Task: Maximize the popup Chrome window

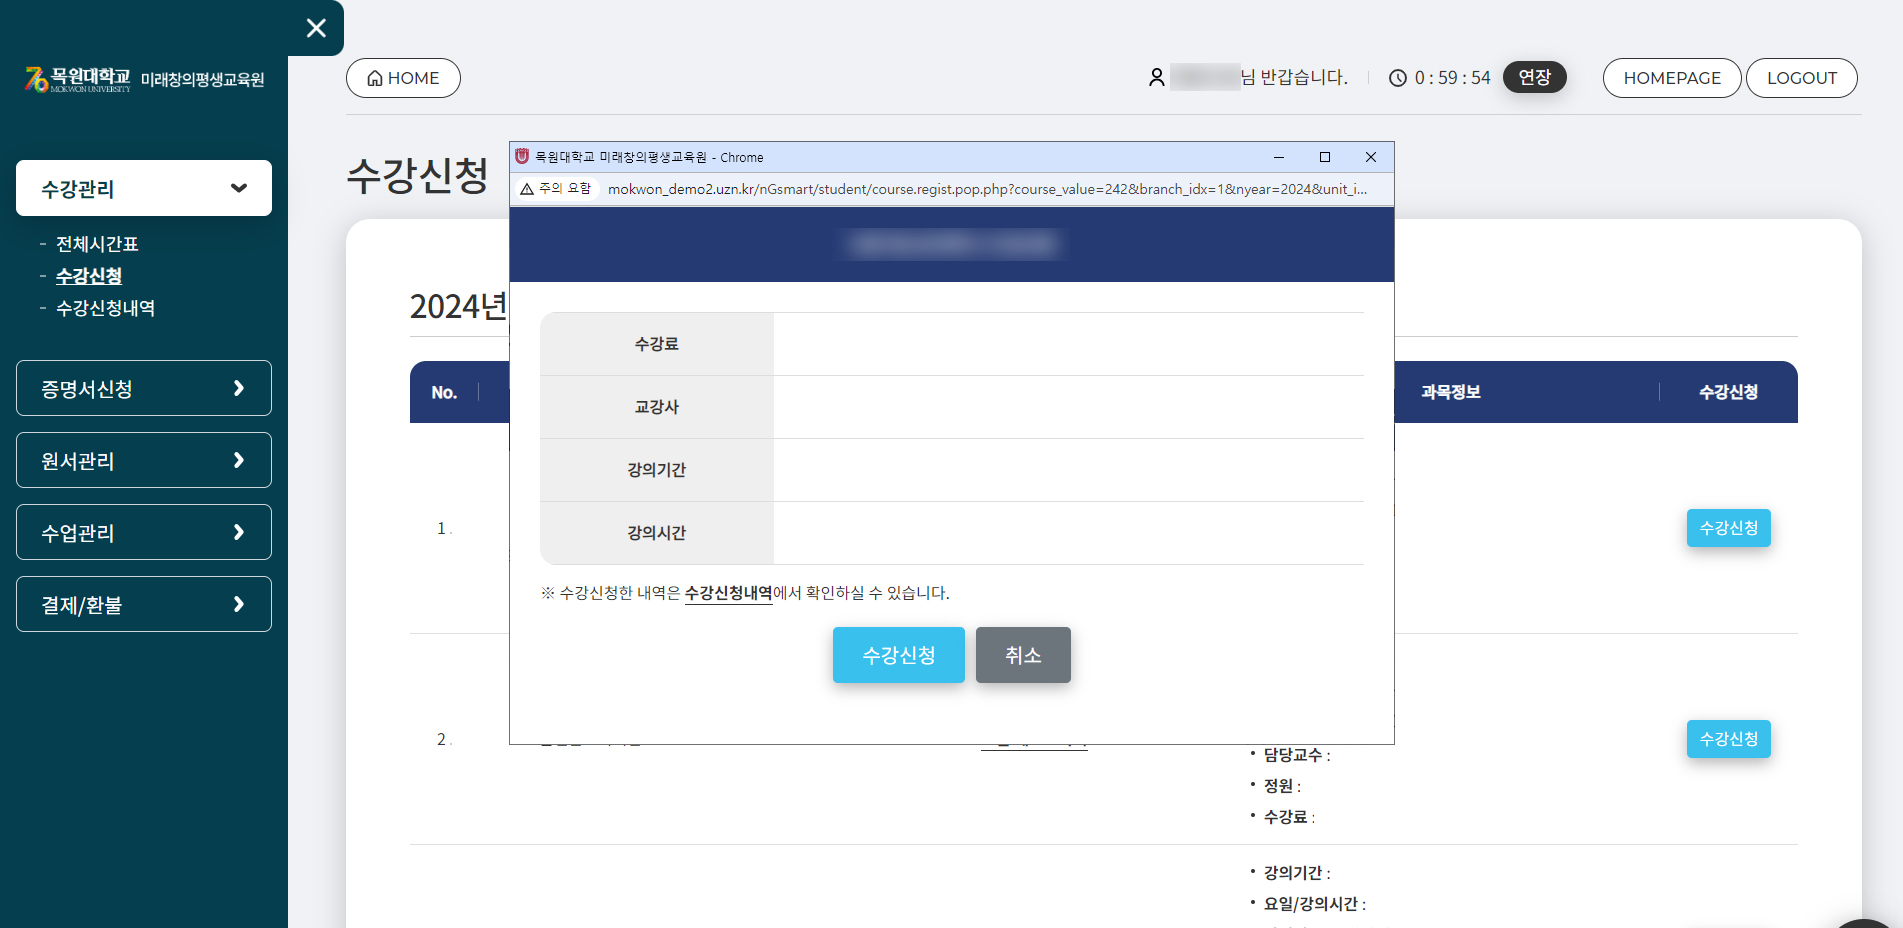Action: tap(1325, 157)
